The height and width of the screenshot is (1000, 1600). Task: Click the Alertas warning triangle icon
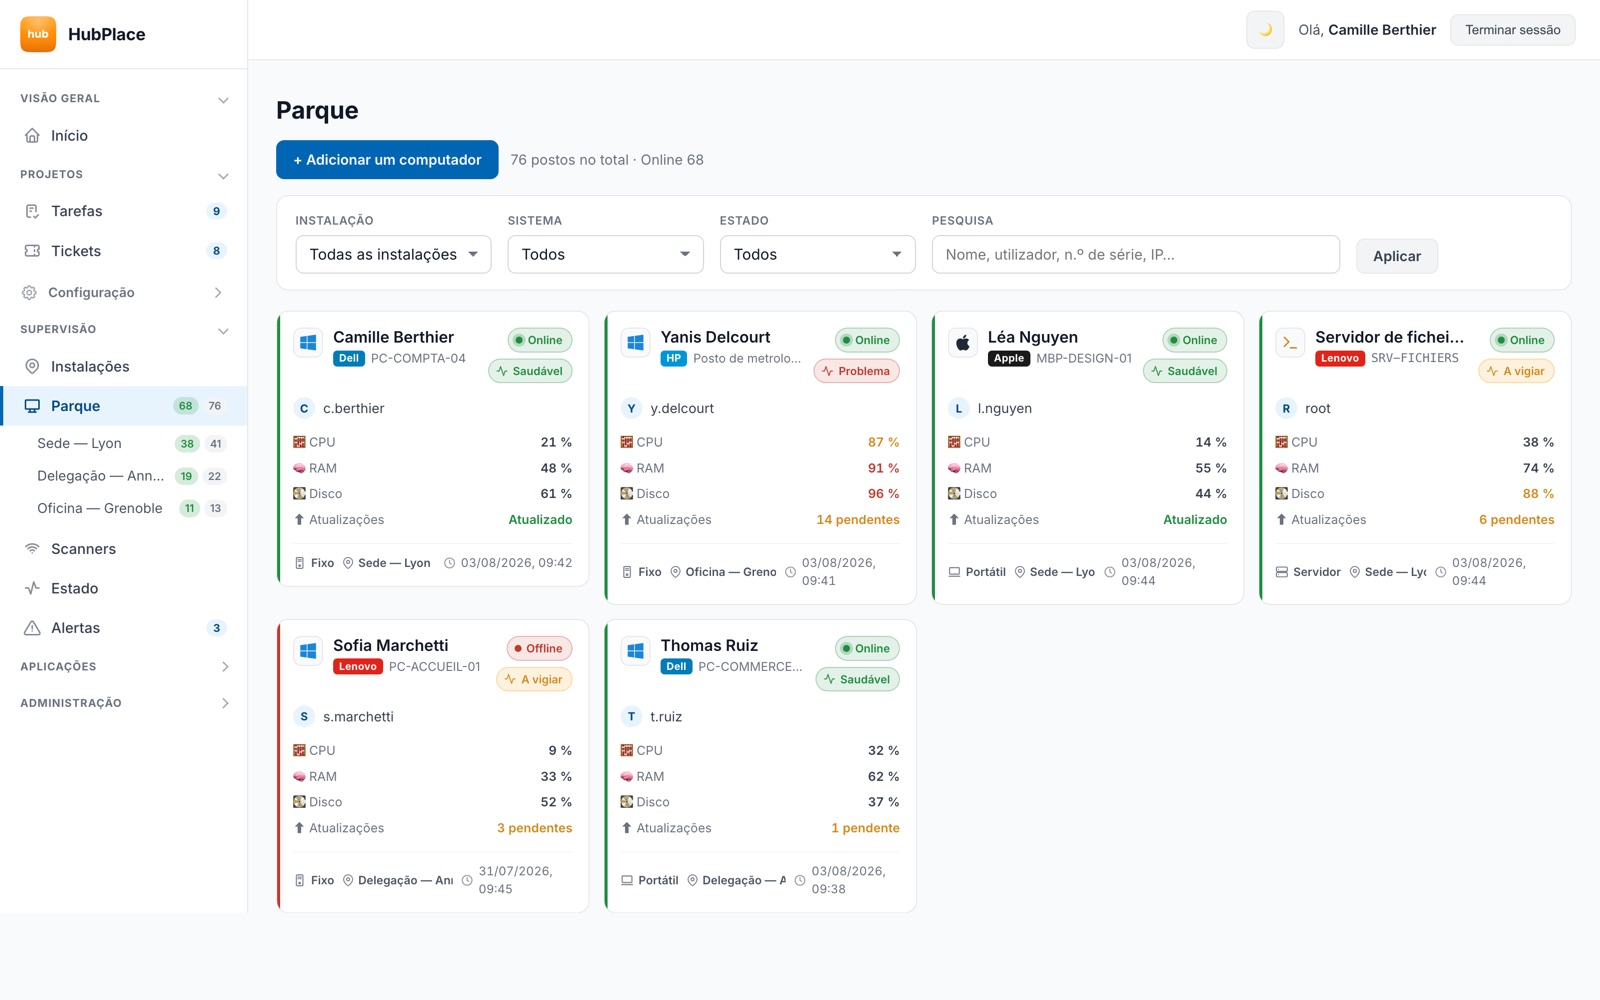tap(32, 628)
